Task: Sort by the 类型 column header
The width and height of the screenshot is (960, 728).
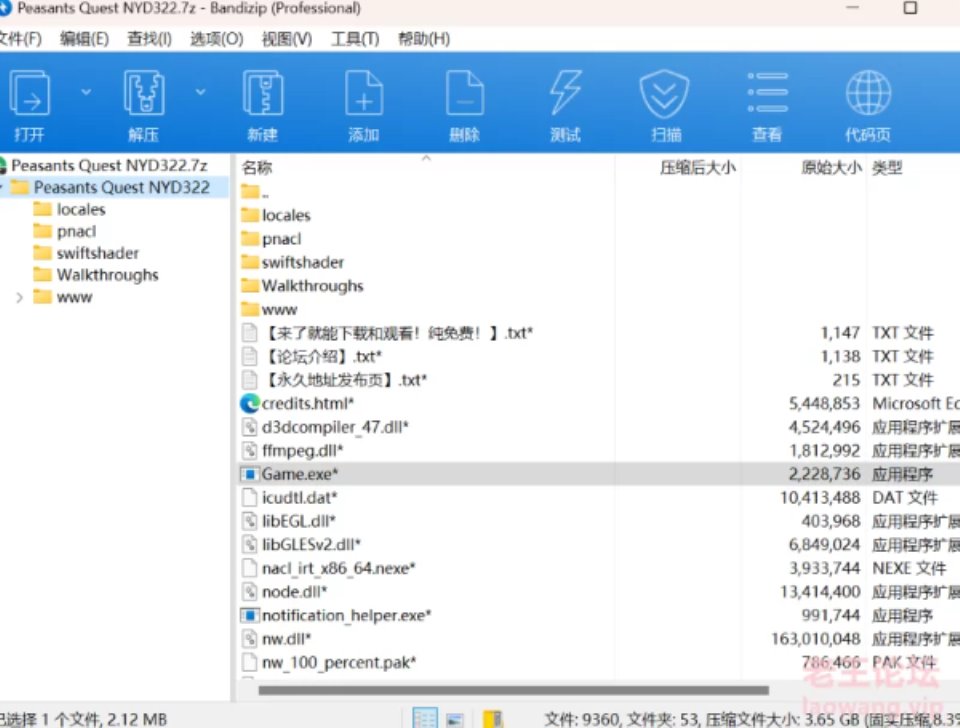Action: [887, 167]
